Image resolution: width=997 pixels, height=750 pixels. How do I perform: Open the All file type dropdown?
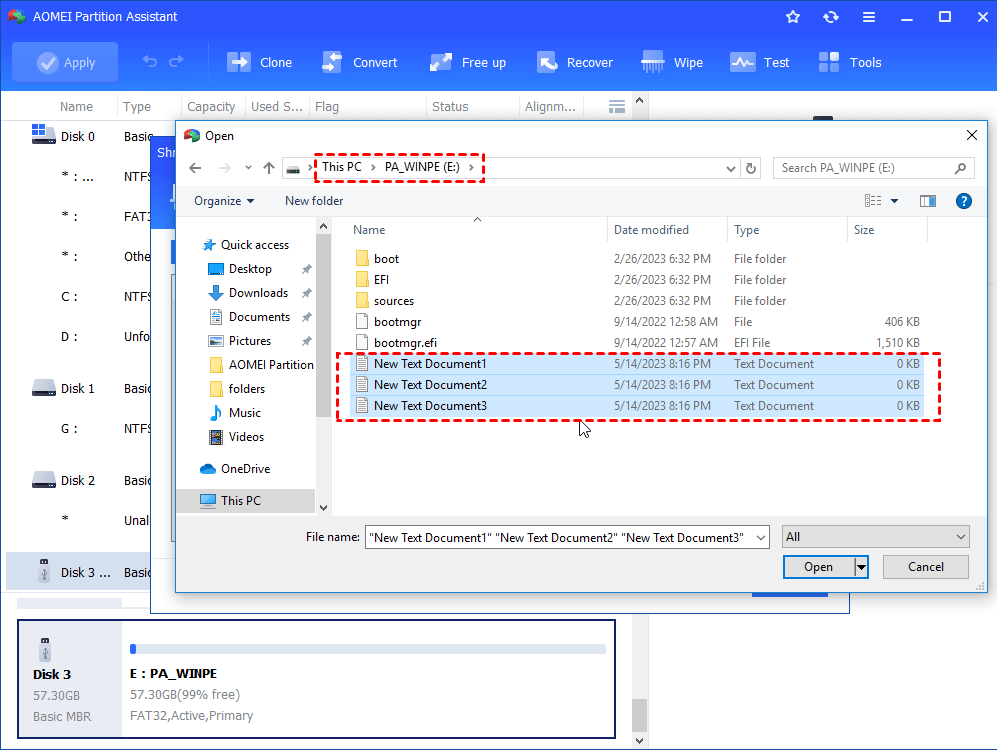(x=875, y=537)
